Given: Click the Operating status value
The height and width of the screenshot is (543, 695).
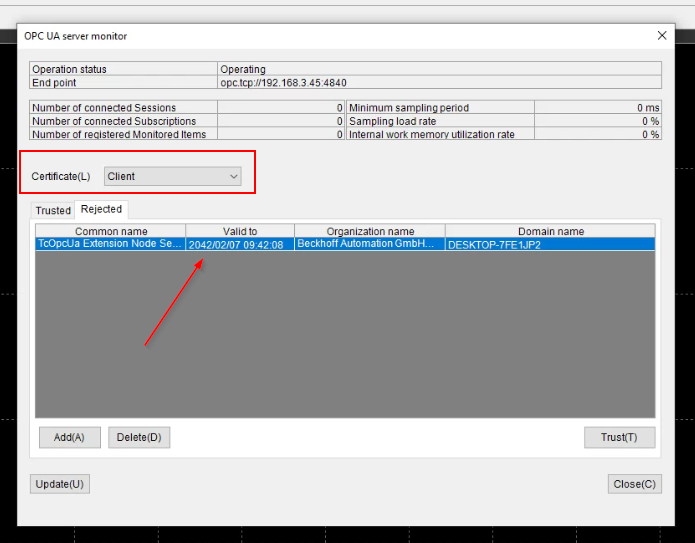Looking at the screenshot, I should 243,69.
